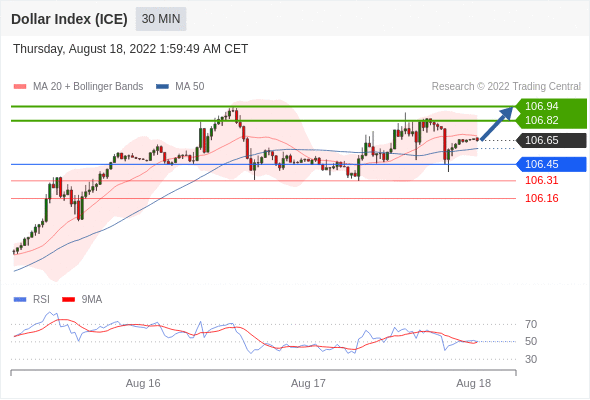This screenshot has width=590, height=400.
Task: Click the blue upward trend arrow
Action: [497, 123]
